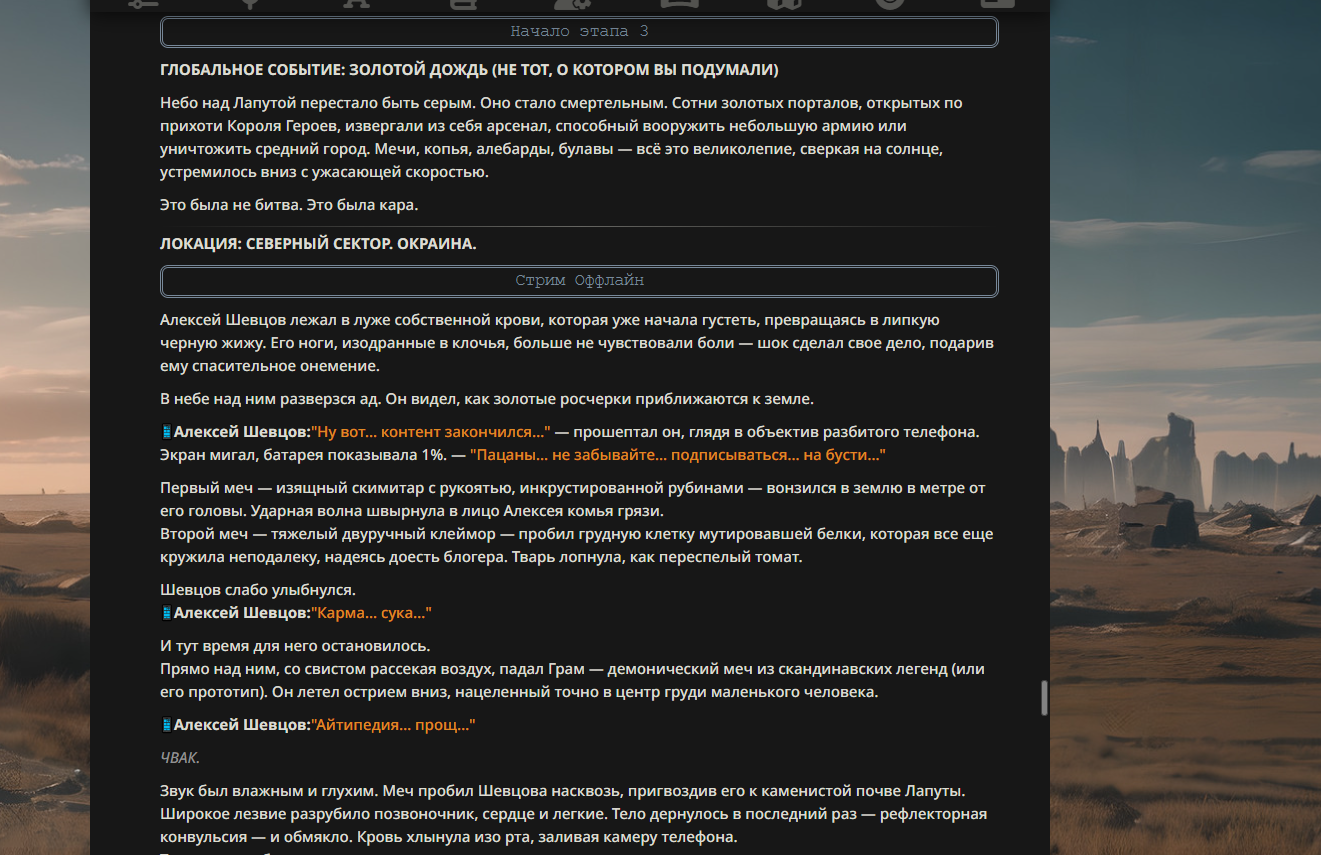Click the "Стрим Оффлайн" banner box
The width and height of the screenshot is (1321, 855).
(x=579, y=281)
